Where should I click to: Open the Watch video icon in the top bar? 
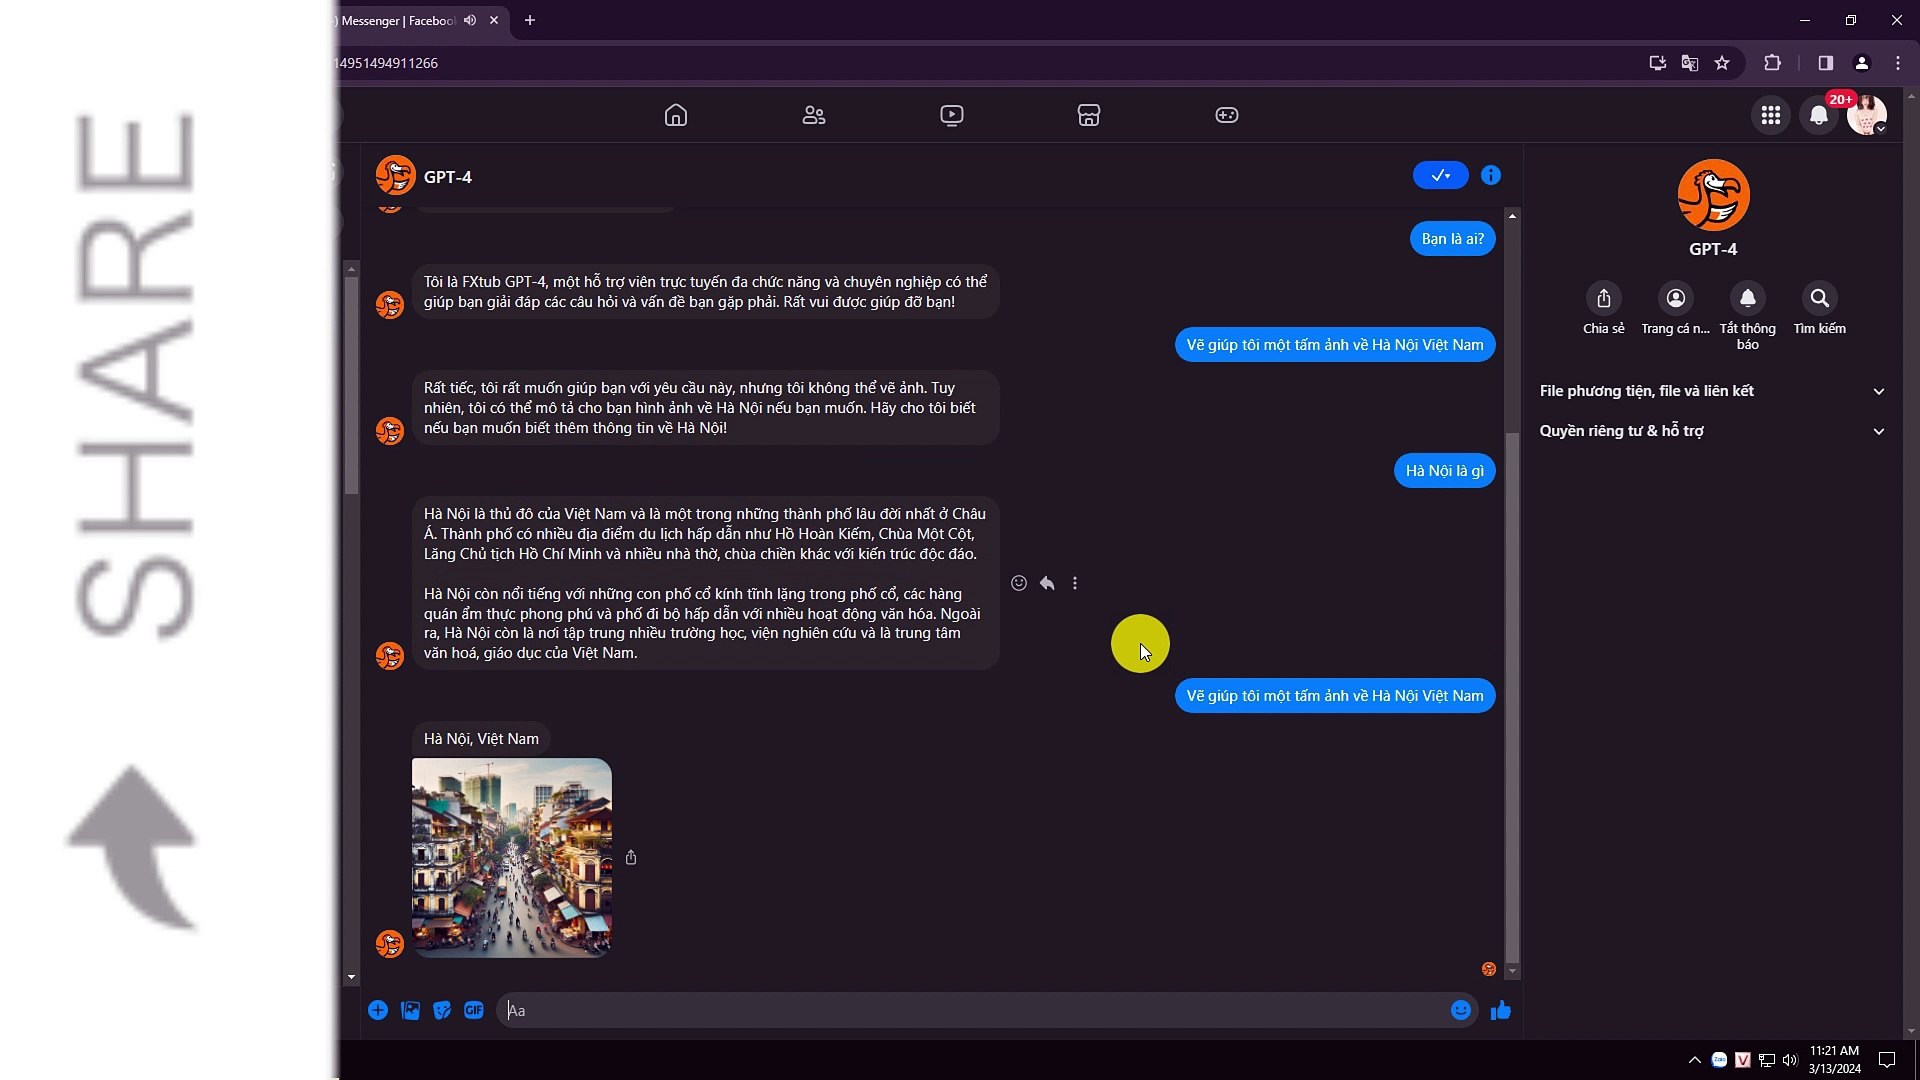[x=951, y=115]
